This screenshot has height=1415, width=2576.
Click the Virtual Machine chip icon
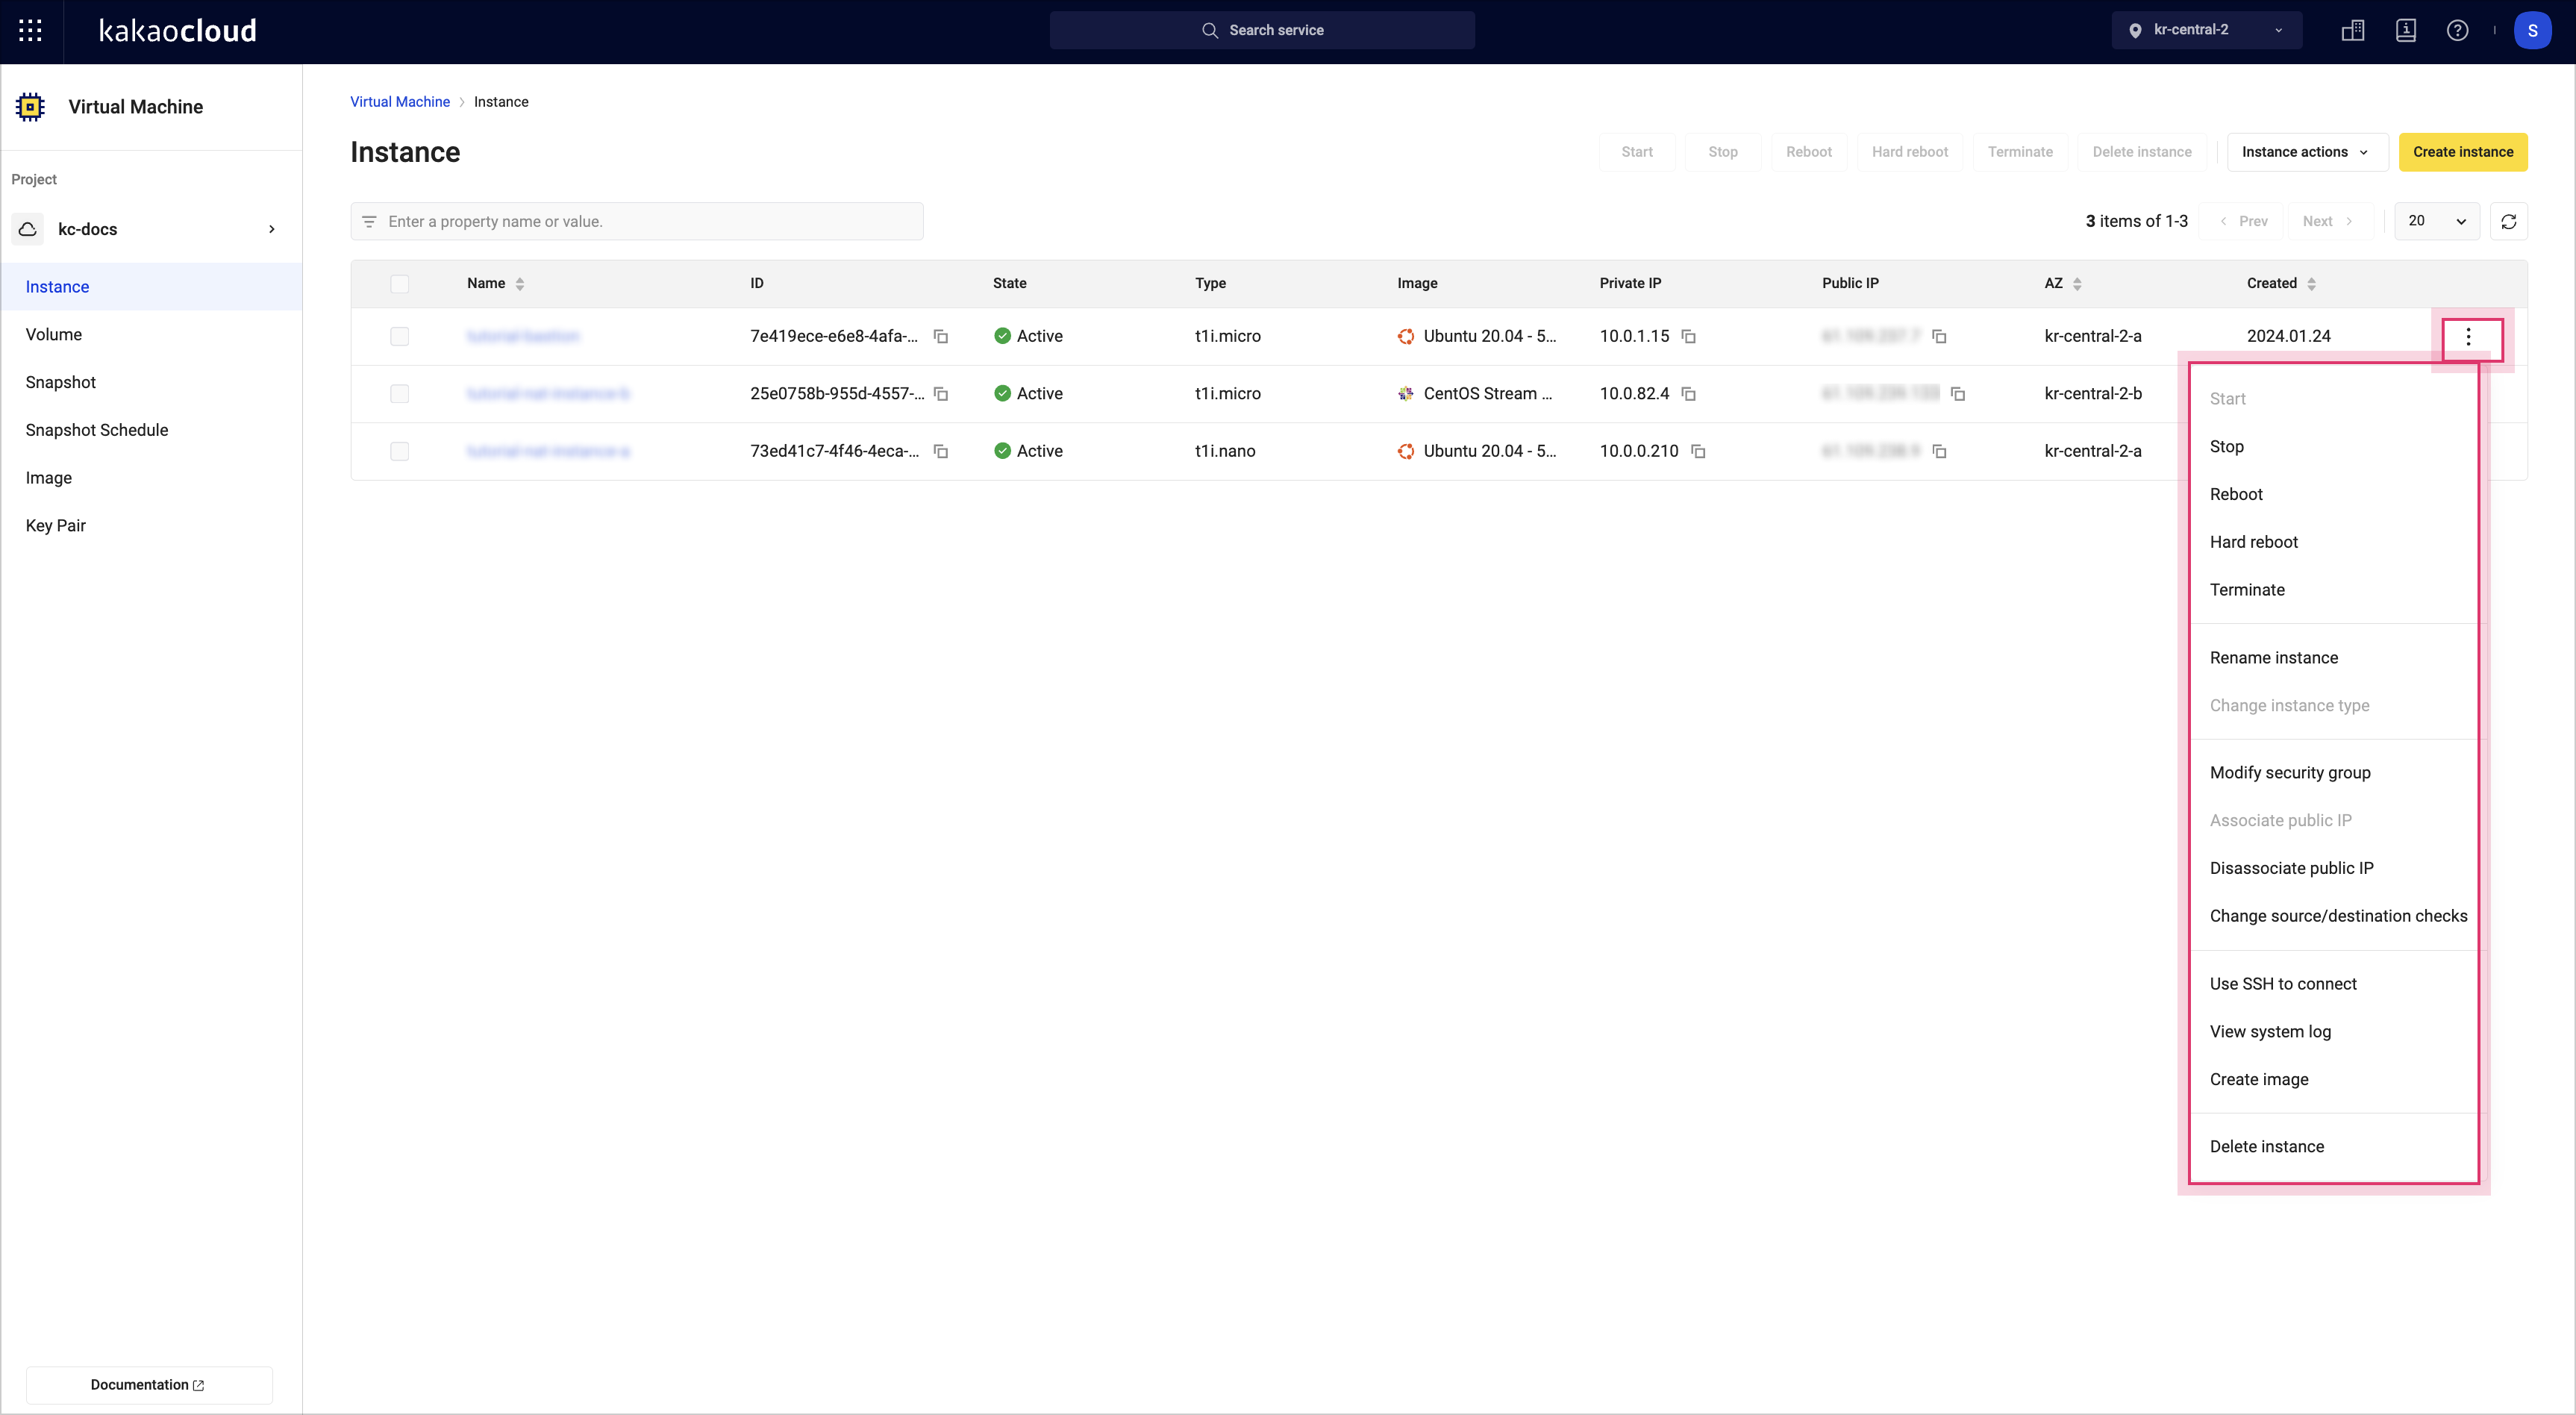tap(31, 107)
